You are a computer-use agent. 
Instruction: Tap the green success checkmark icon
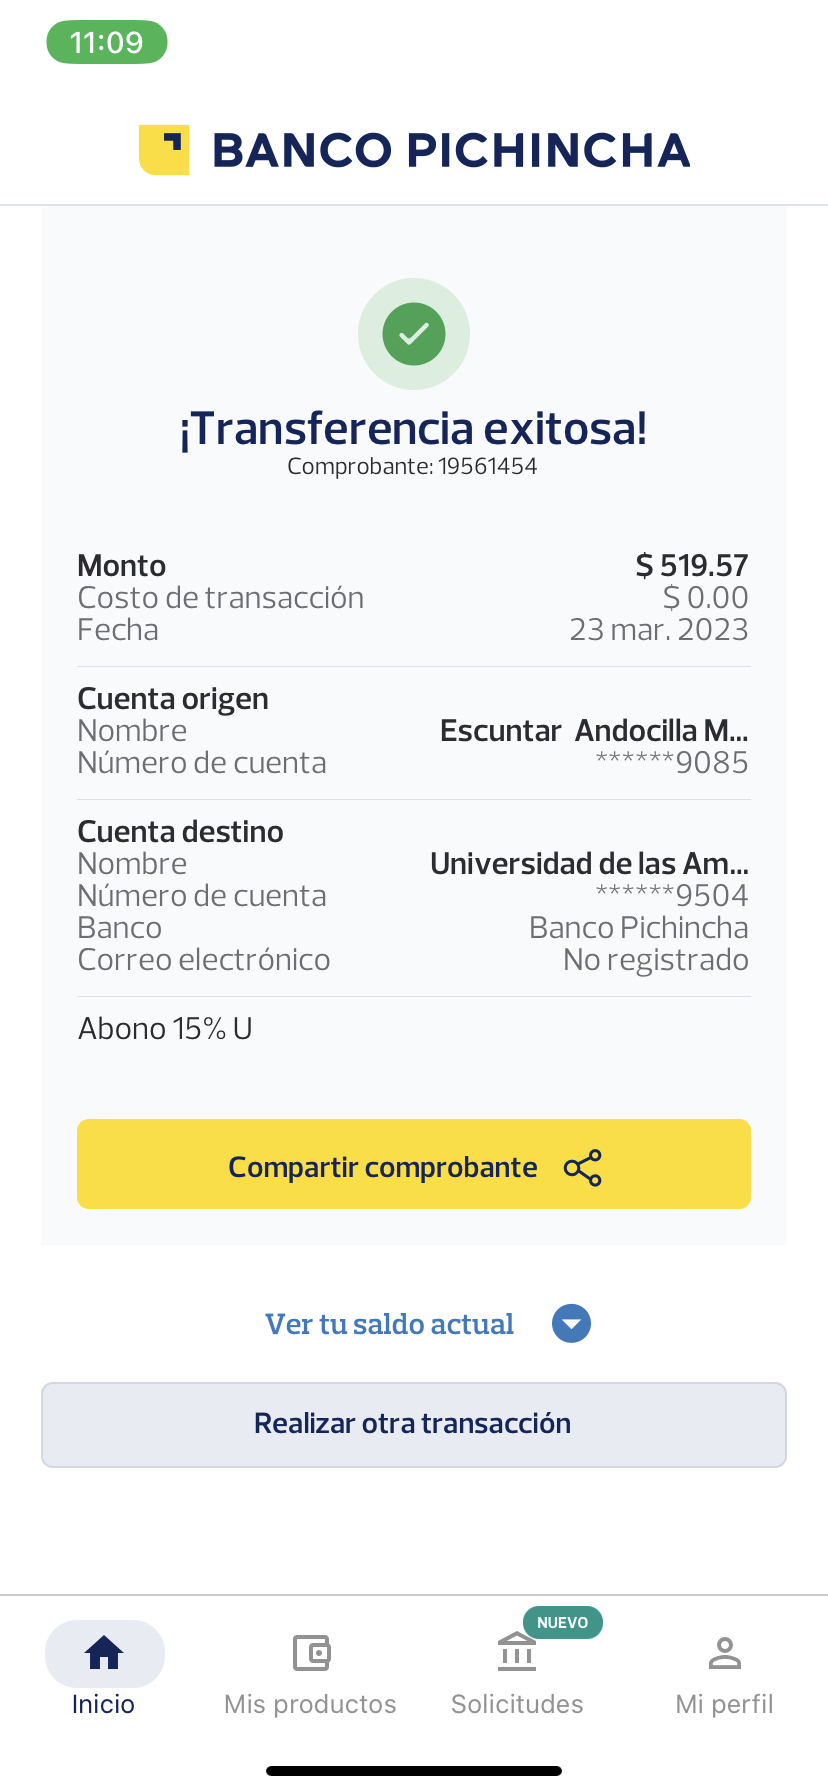coord(414,333)
